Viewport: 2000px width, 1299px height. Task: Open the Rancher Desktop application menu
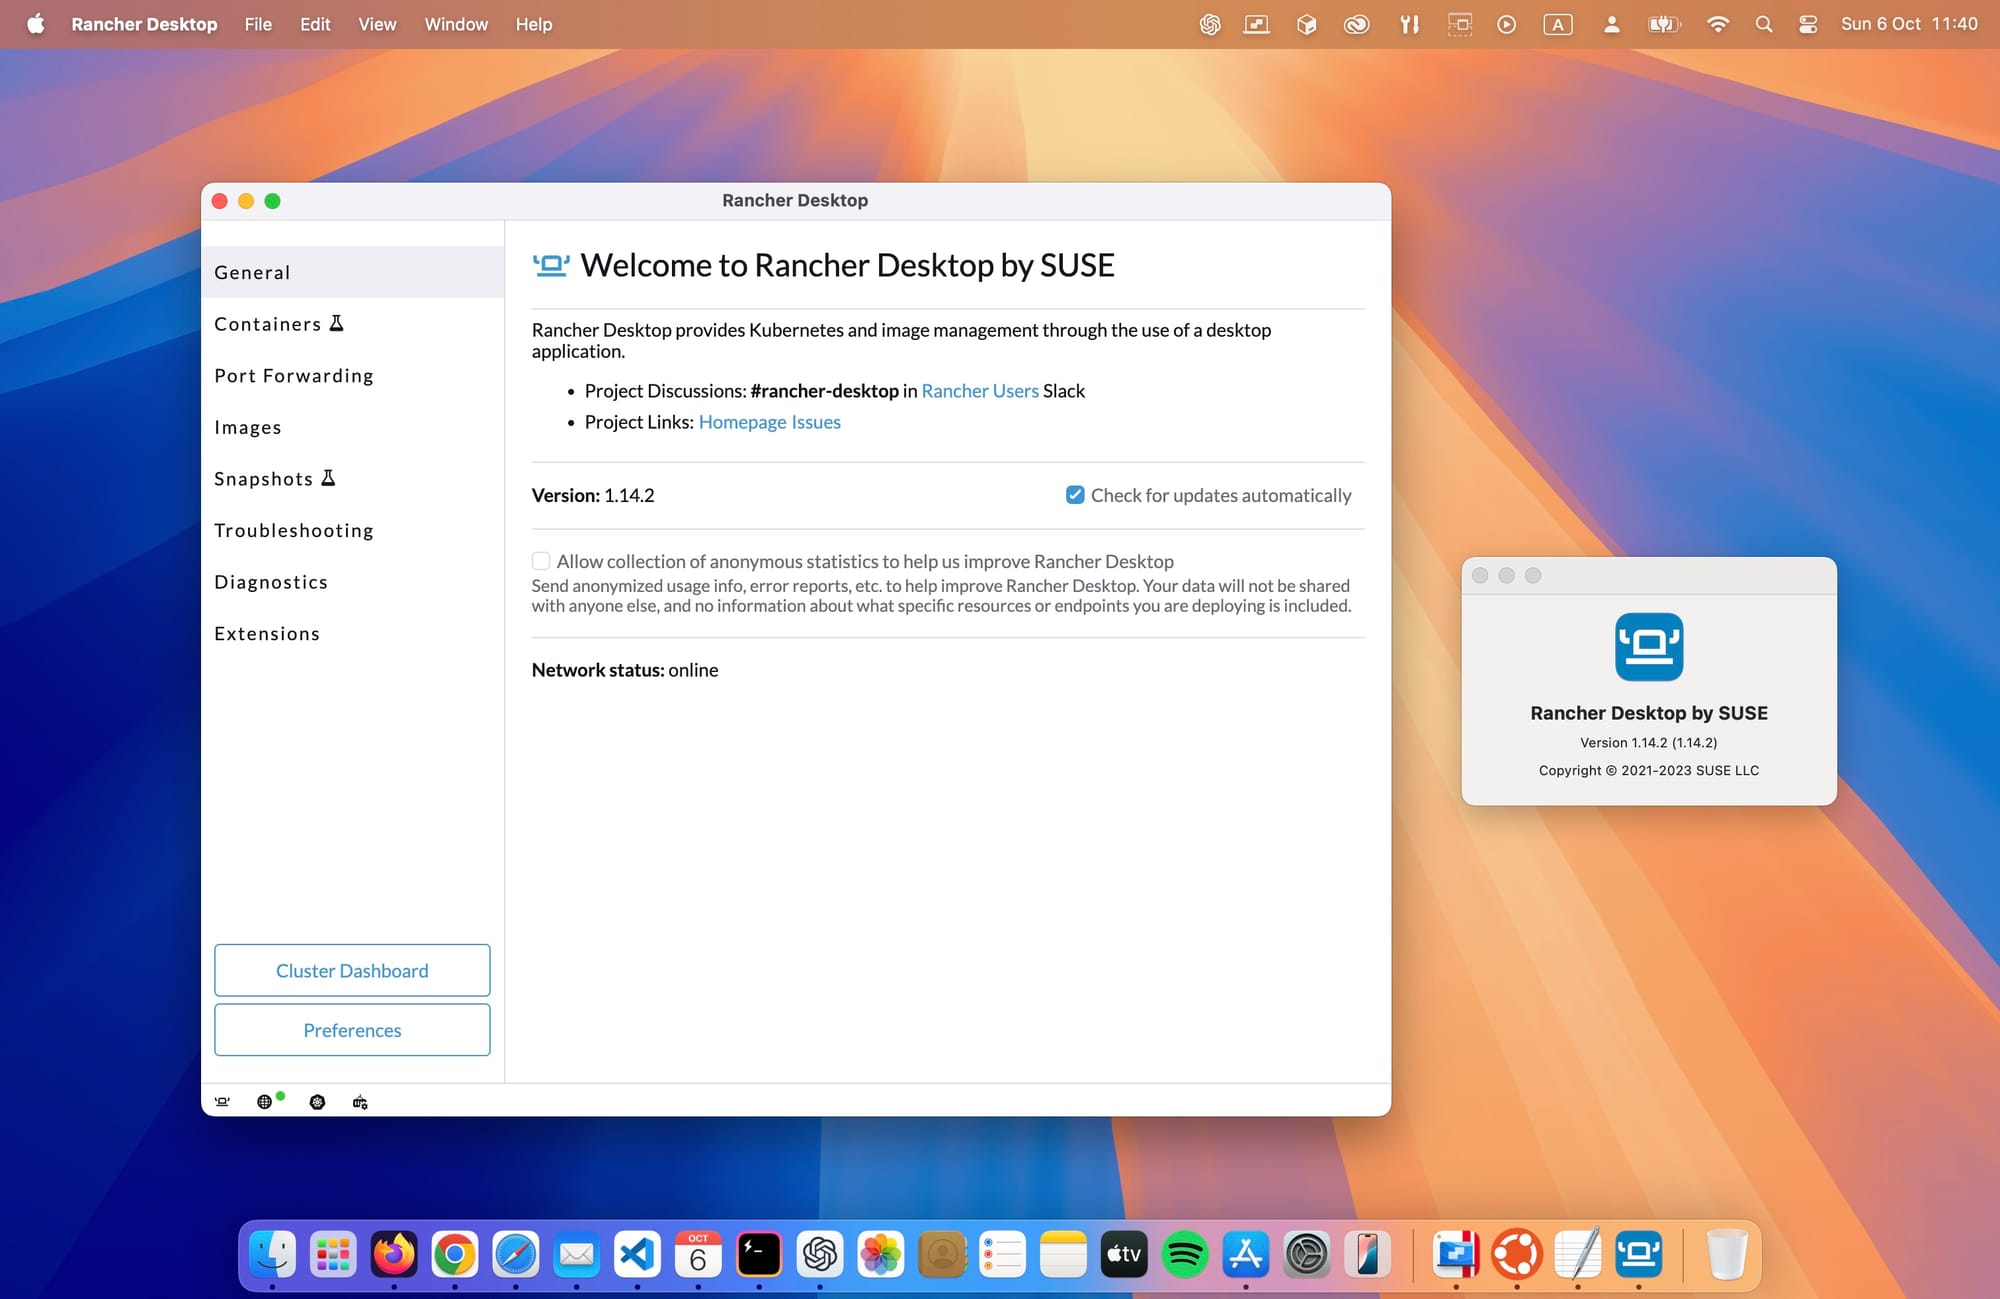[x=144, y=24]
